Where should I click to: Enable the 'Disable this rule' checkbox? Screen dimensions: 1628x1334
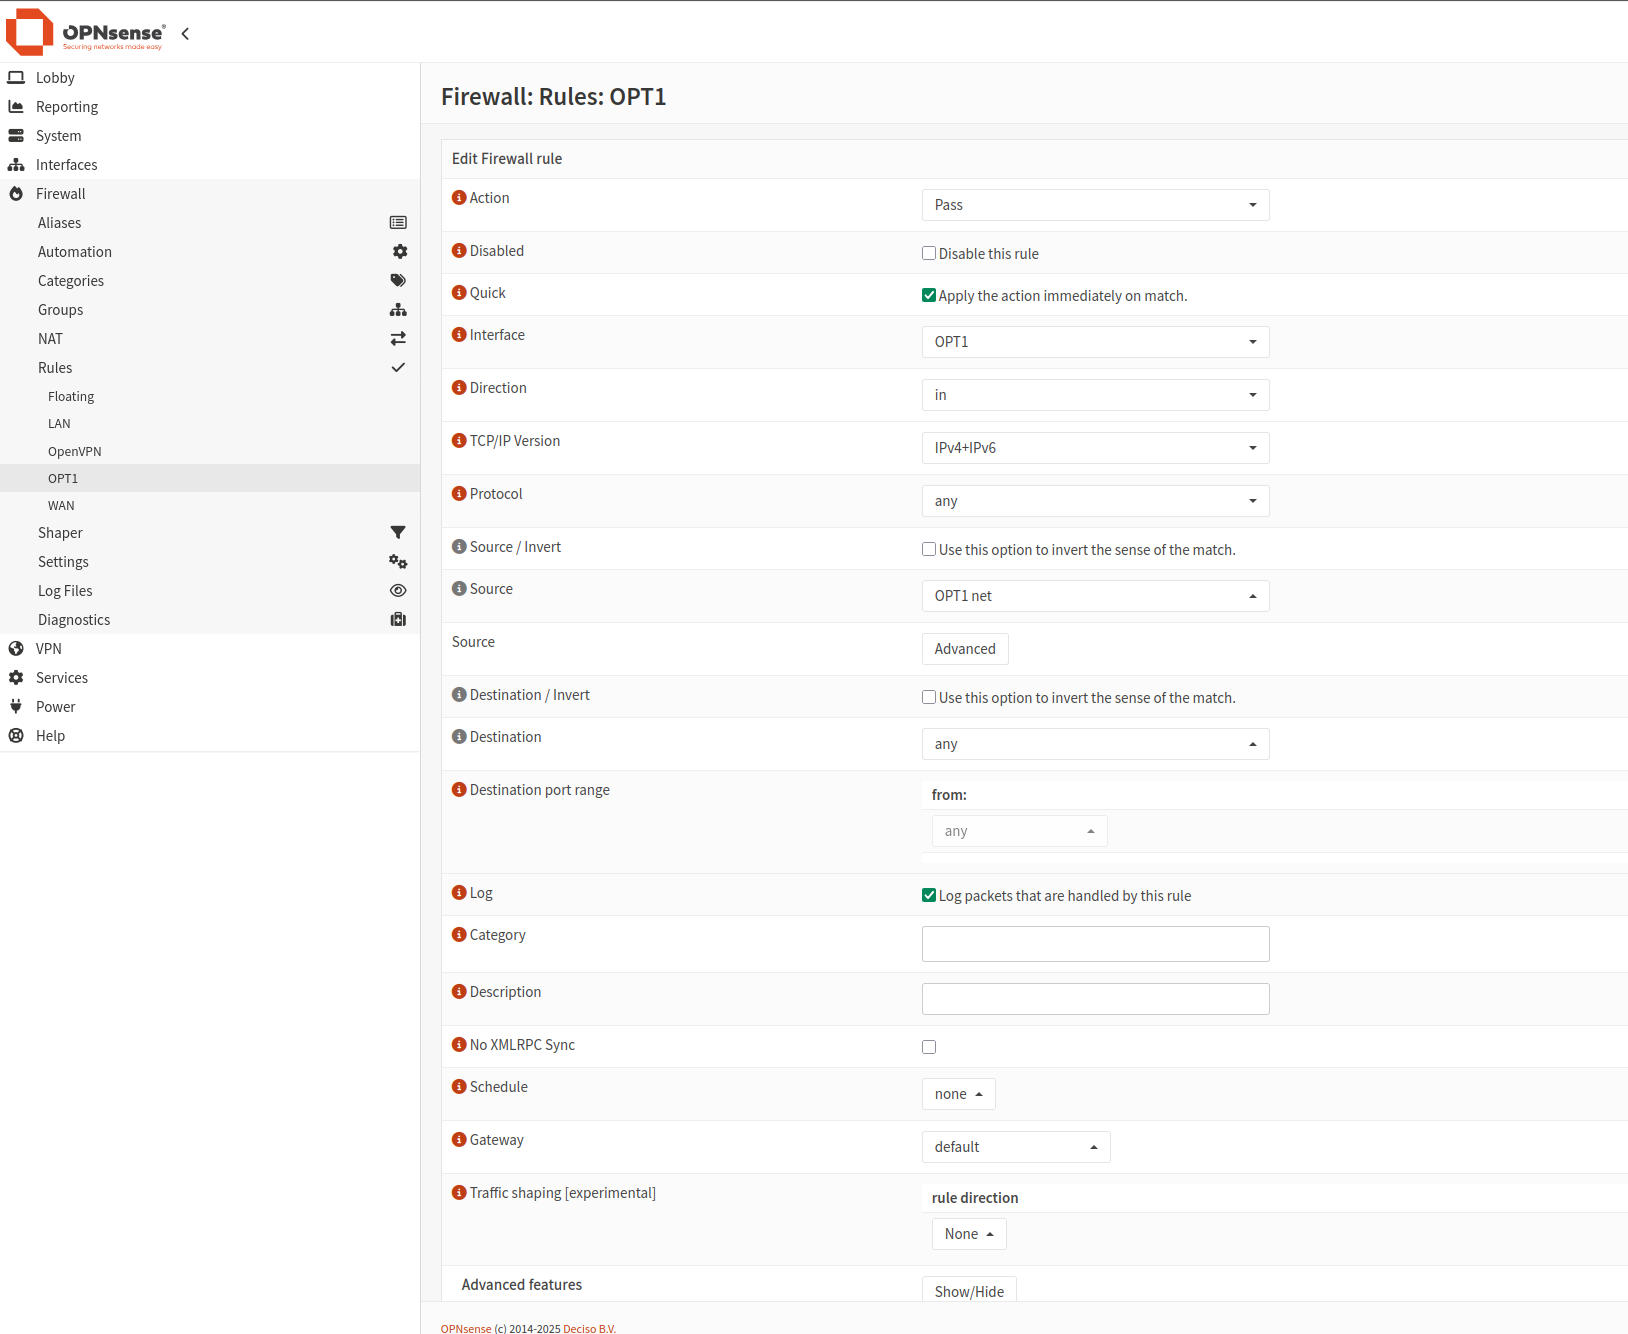(929, 254)
